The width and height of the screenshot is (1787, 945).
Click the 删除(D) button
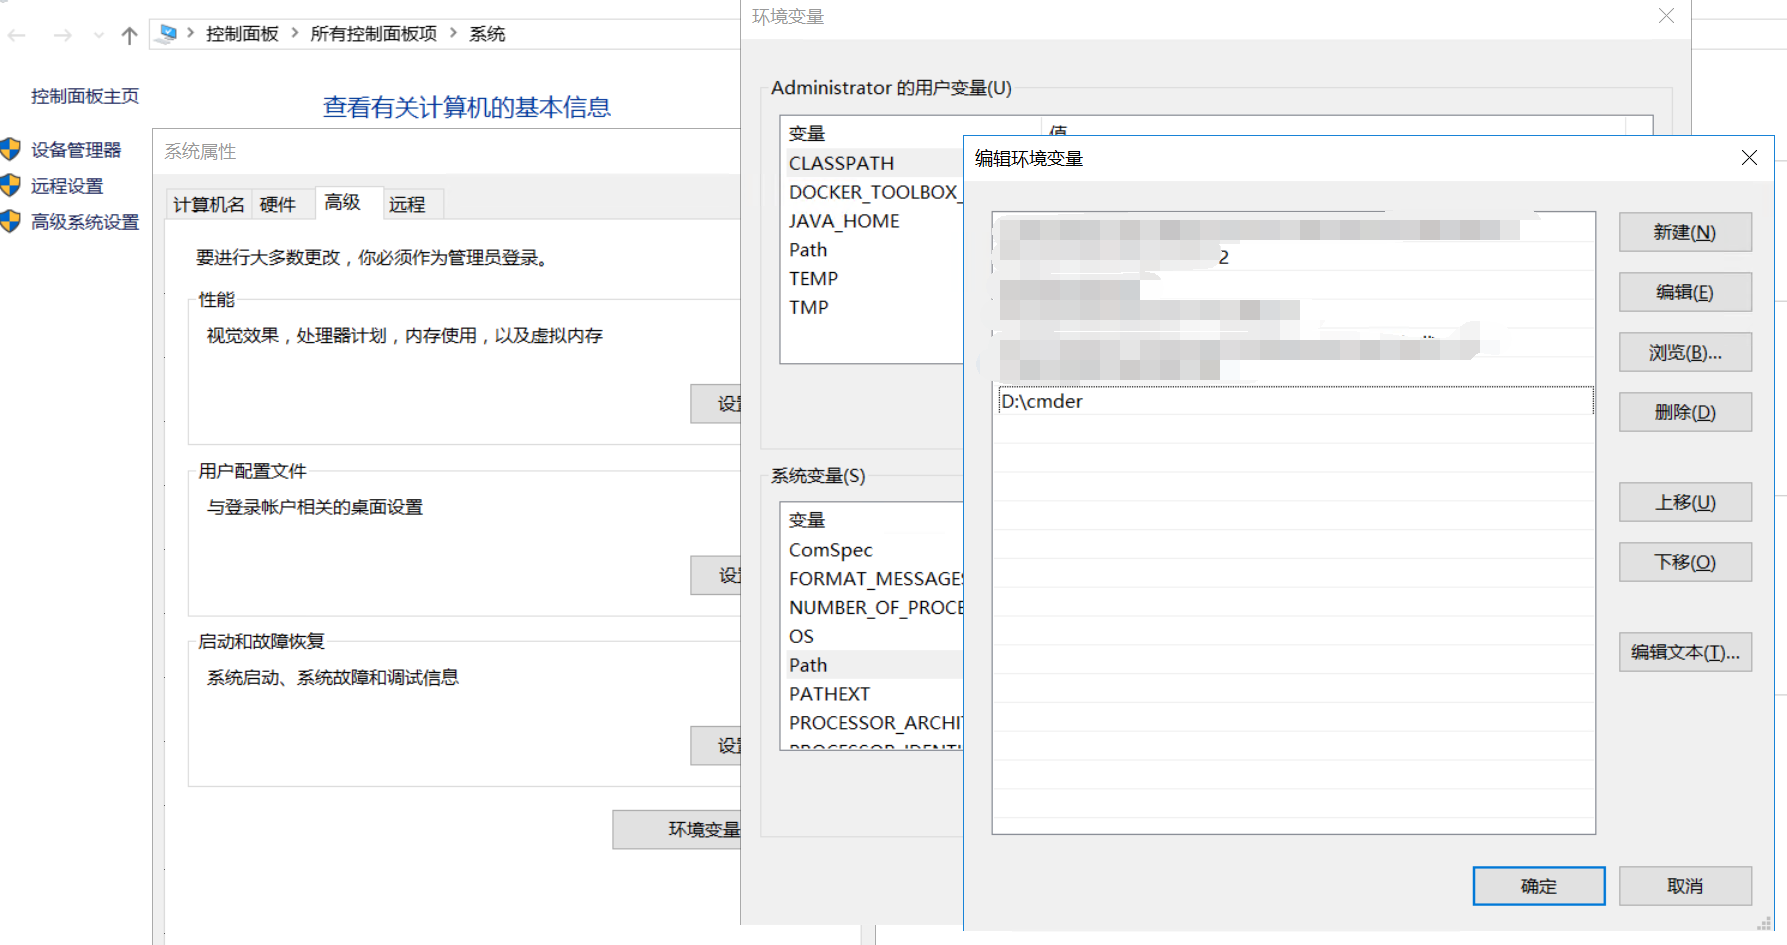1685,411
